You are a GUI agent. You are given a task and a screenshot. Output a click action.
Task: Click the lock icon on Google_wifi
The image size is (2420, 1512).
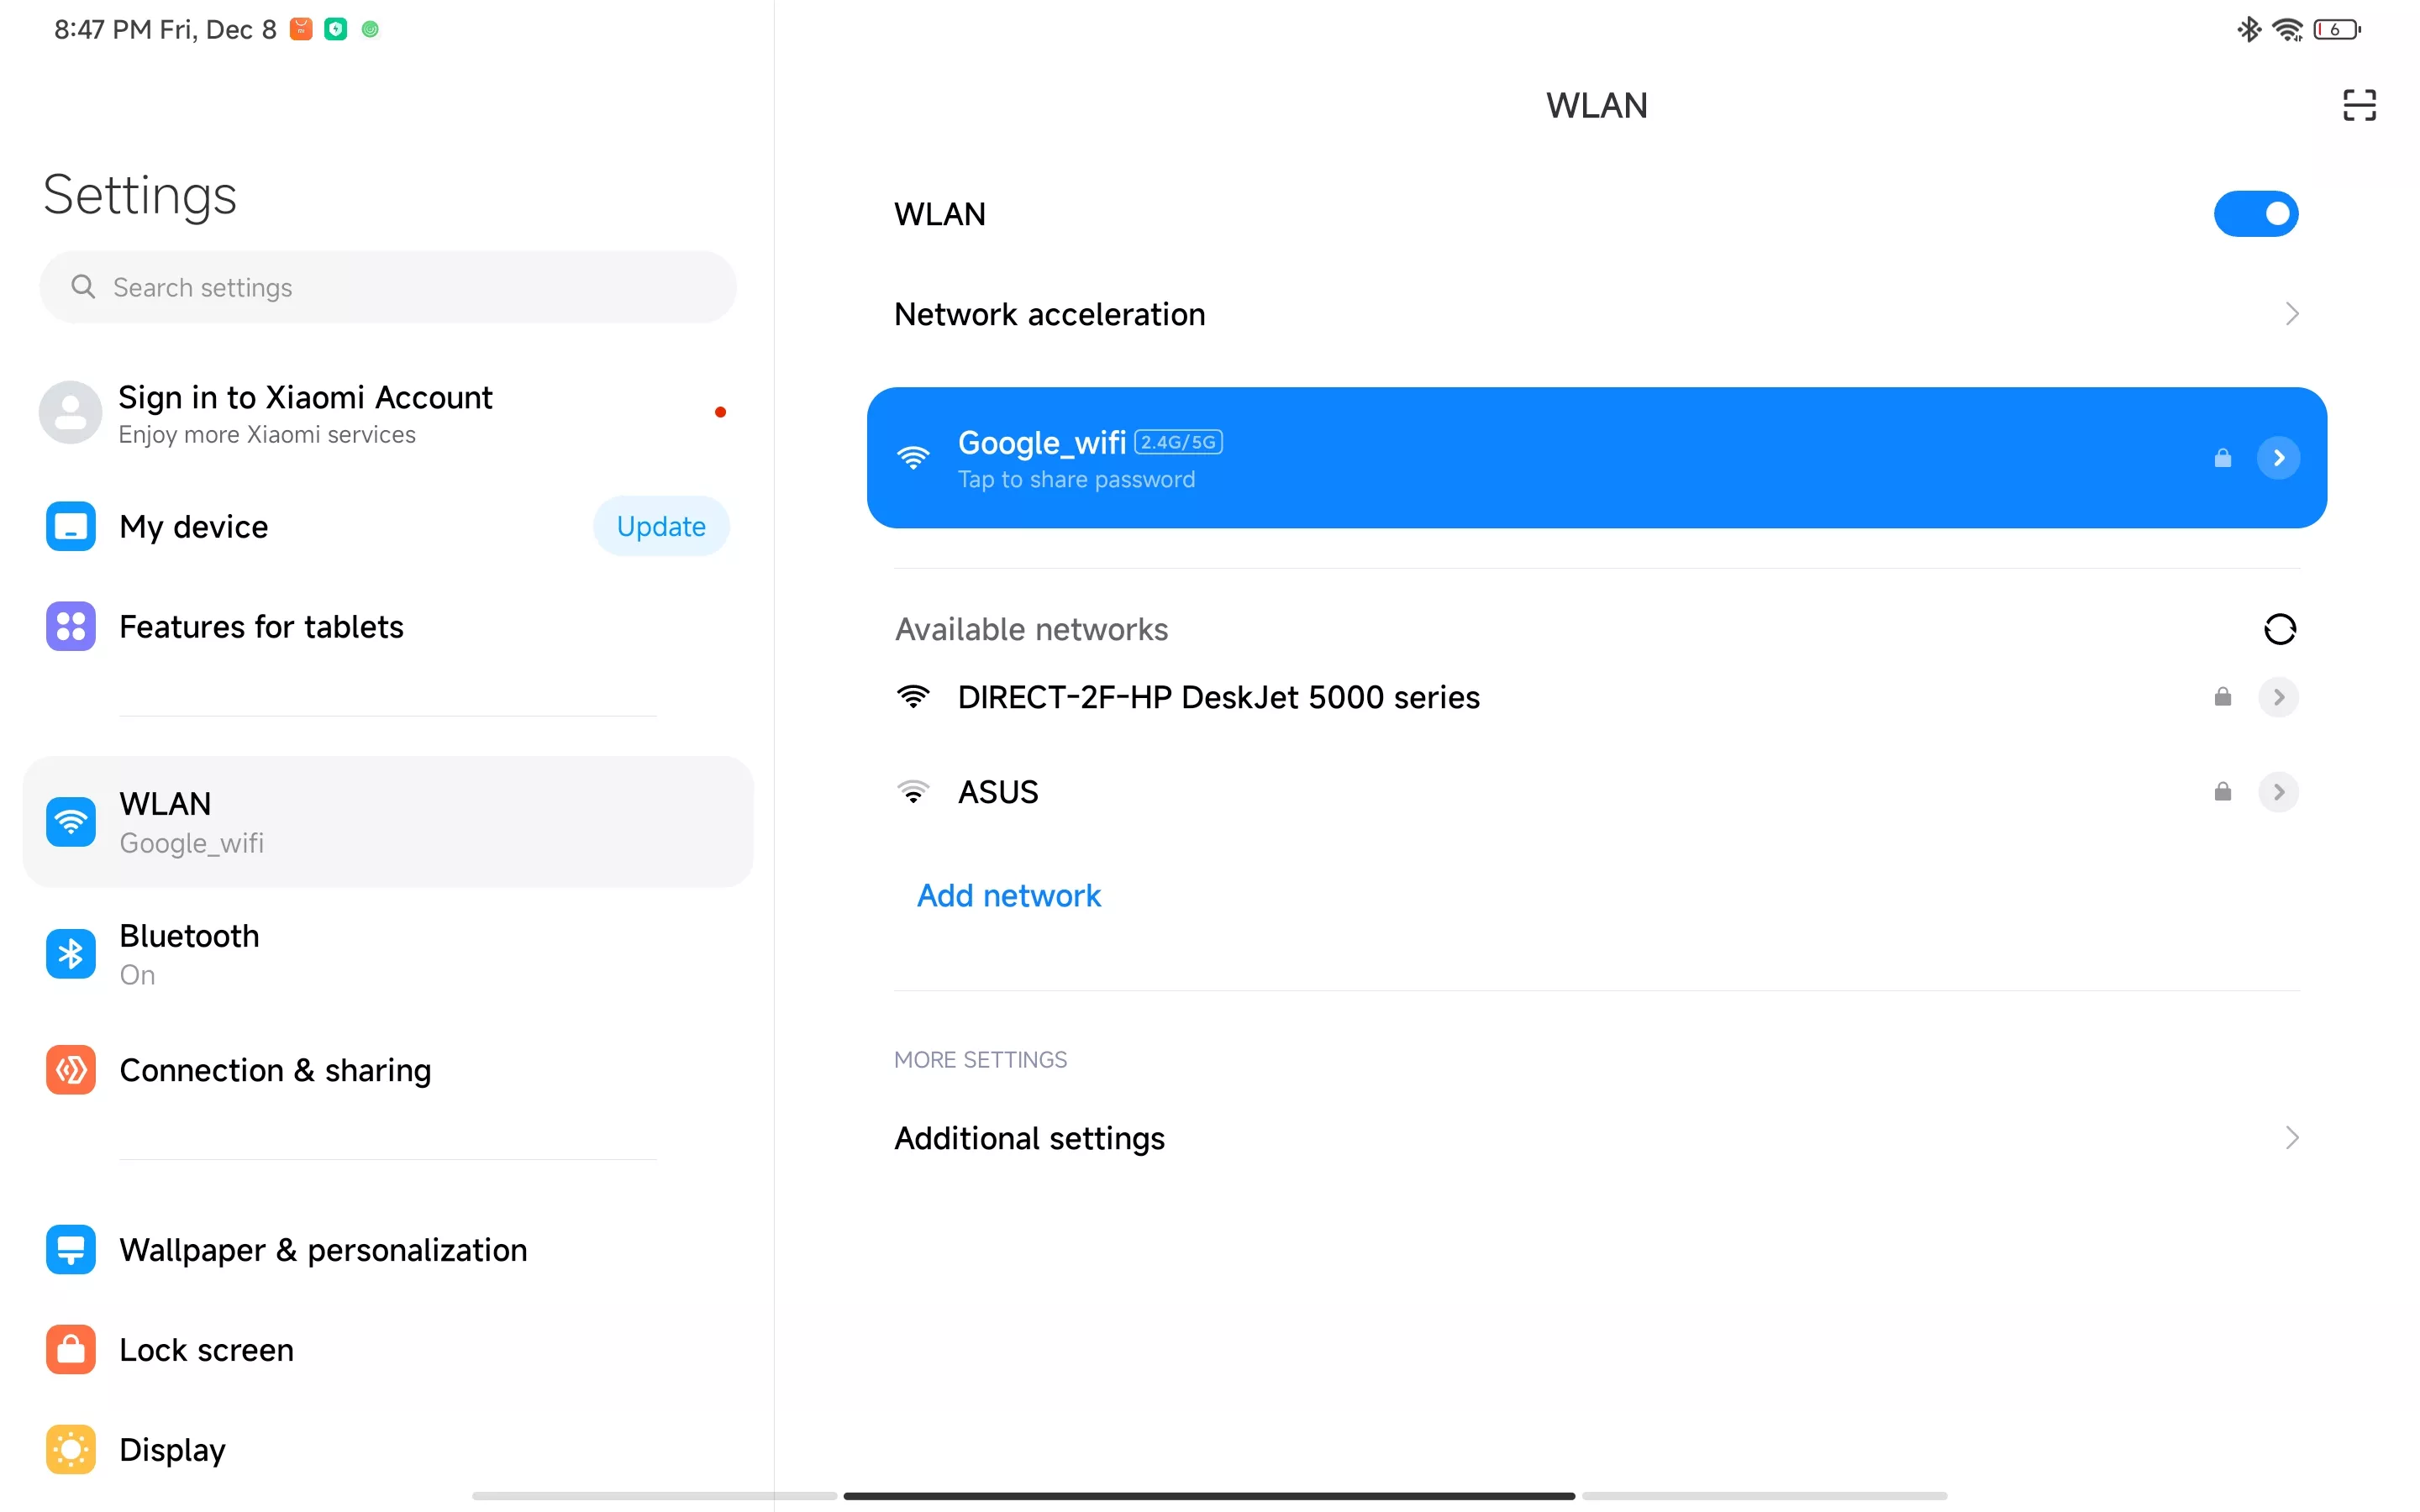(2222, 458)
